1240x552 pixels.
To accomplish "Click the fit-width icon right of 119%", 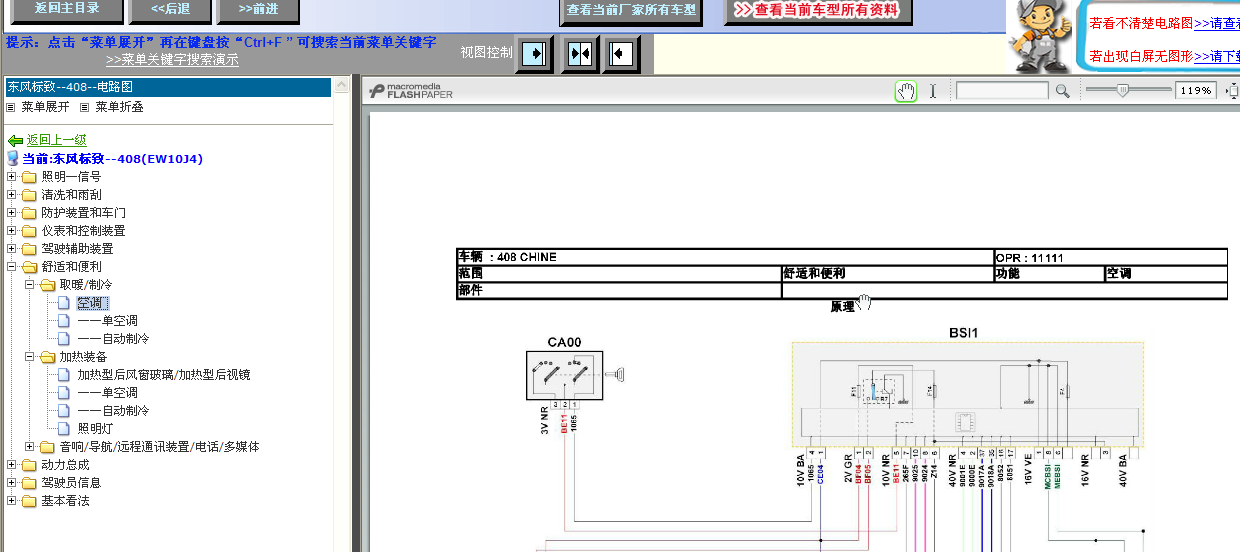I will (x=1232, y=91).
